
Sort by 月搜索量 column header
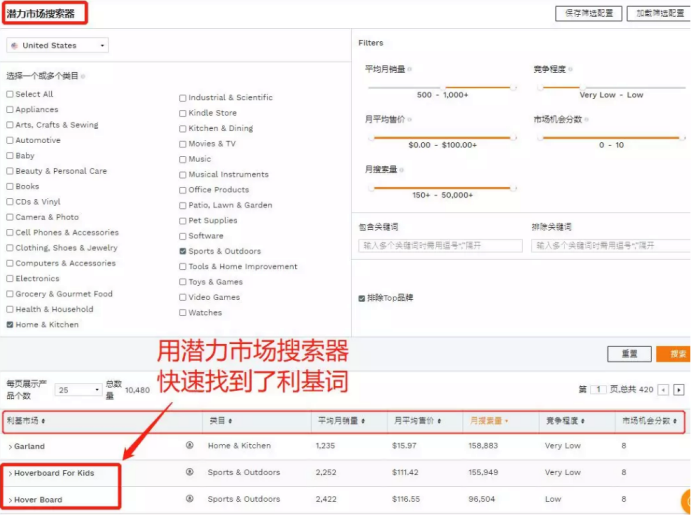489,421
